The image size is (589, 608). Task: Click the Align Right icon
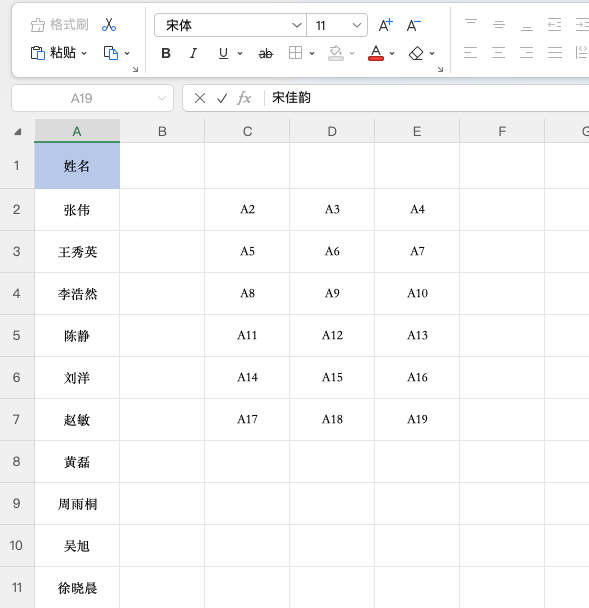coord(527,52)
